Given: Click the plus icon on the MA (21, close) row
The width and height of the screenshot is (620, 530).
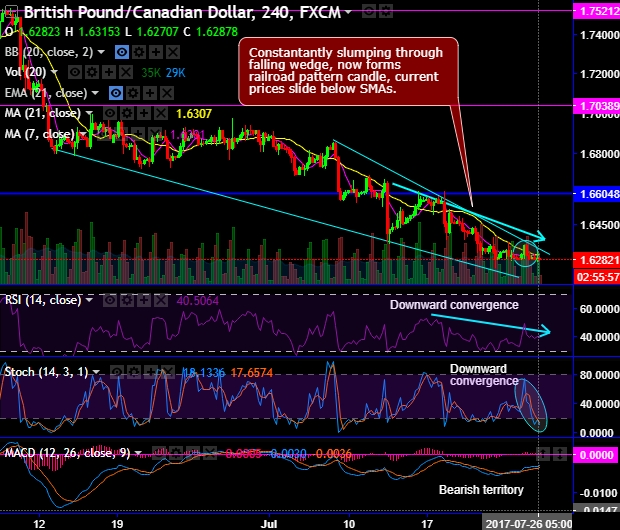Looking at the screenshot, I should [x=144, y=114].
